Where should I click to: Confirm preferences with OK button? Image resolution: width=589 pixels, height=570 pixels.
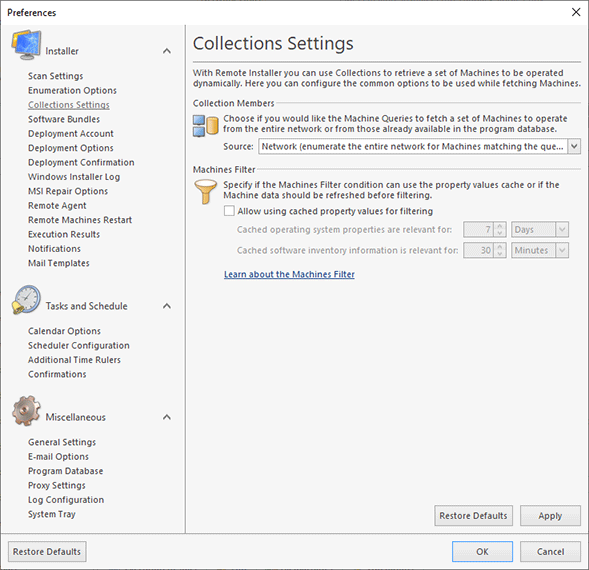click(x=482, y=551)
